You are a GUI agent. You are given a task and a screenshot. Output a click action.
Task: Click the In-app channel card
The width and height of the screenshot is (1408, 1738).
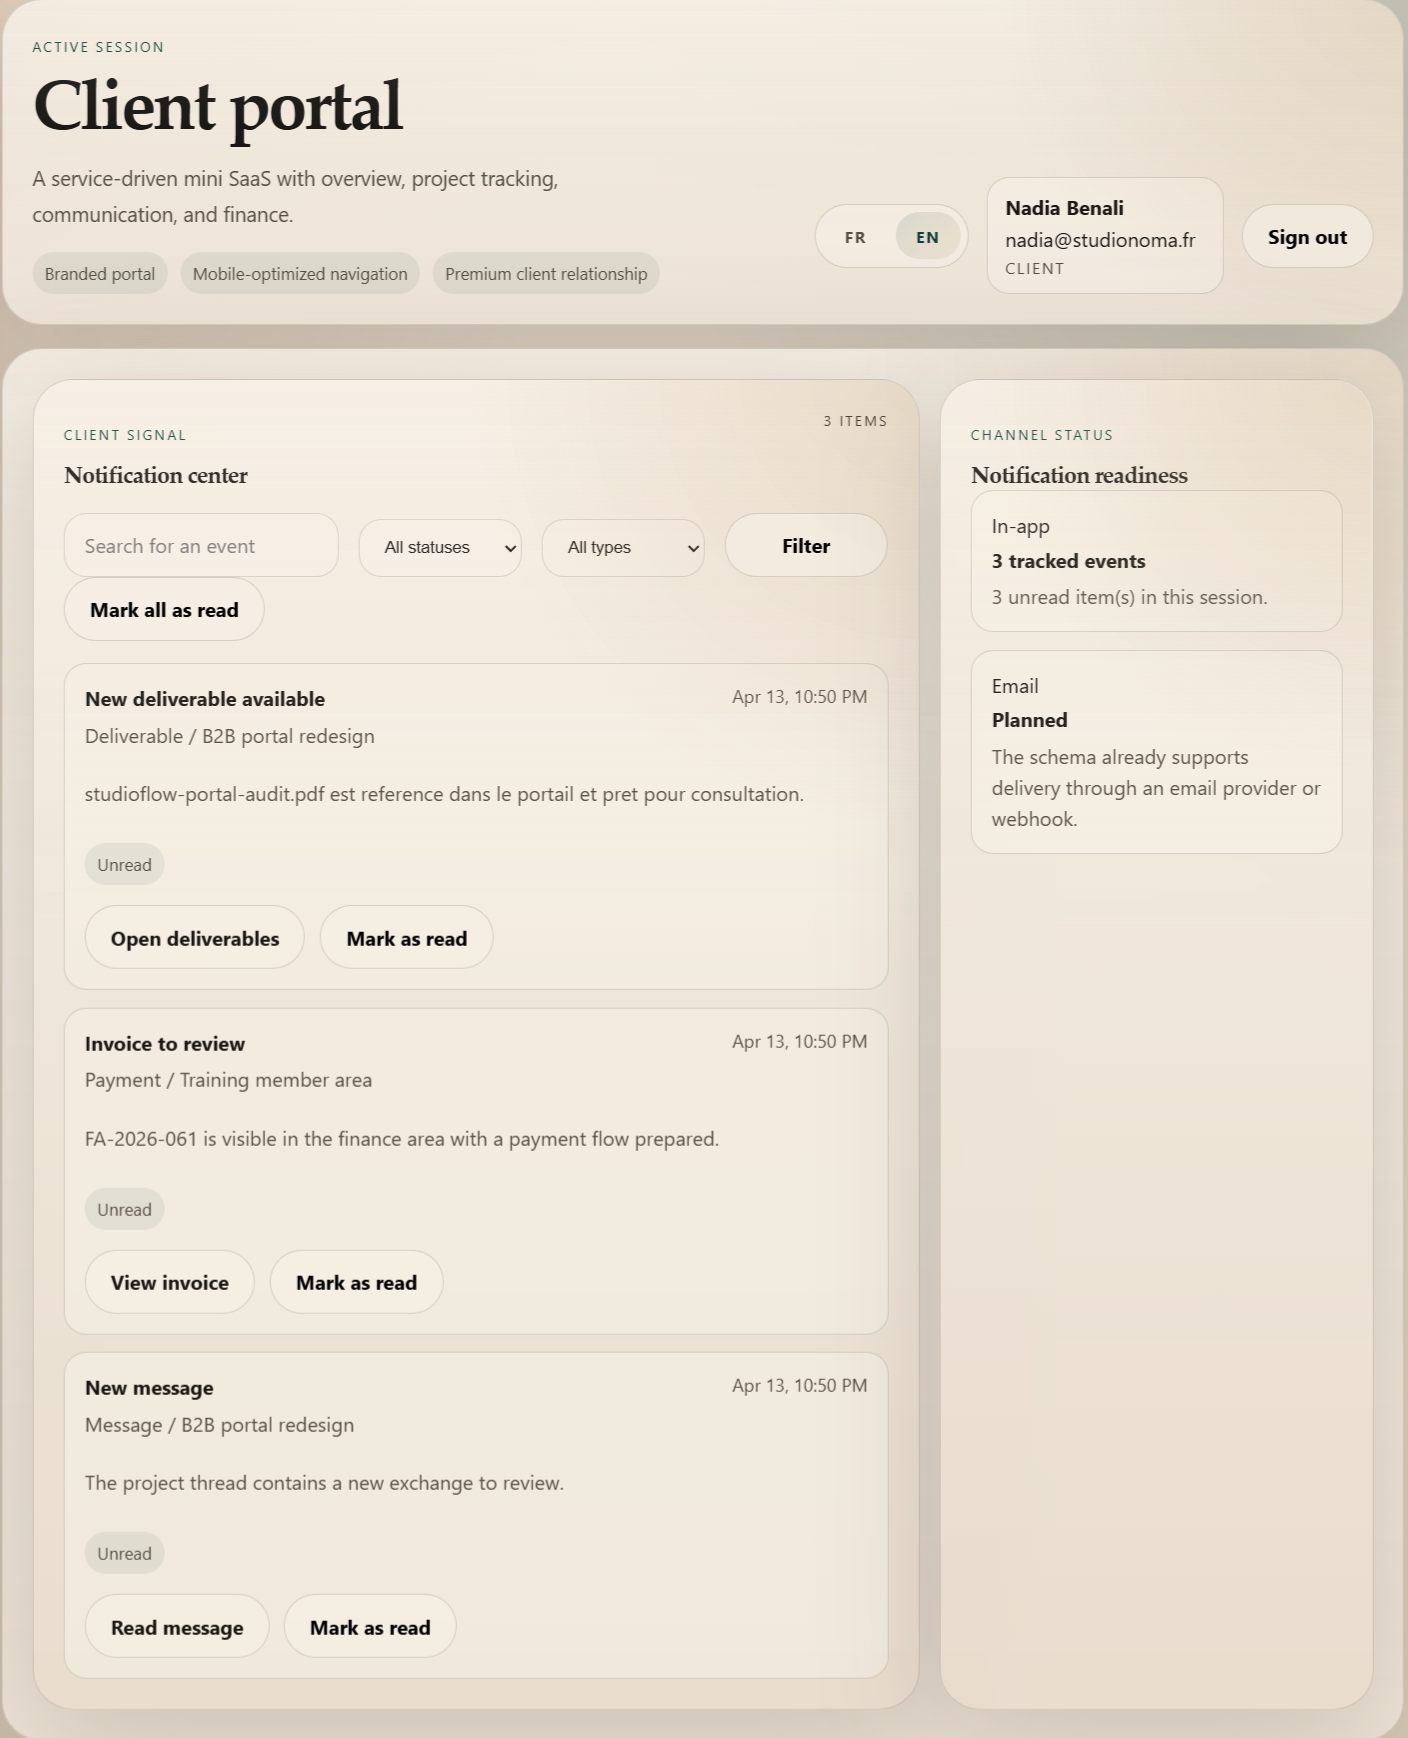pos(1156,561)
